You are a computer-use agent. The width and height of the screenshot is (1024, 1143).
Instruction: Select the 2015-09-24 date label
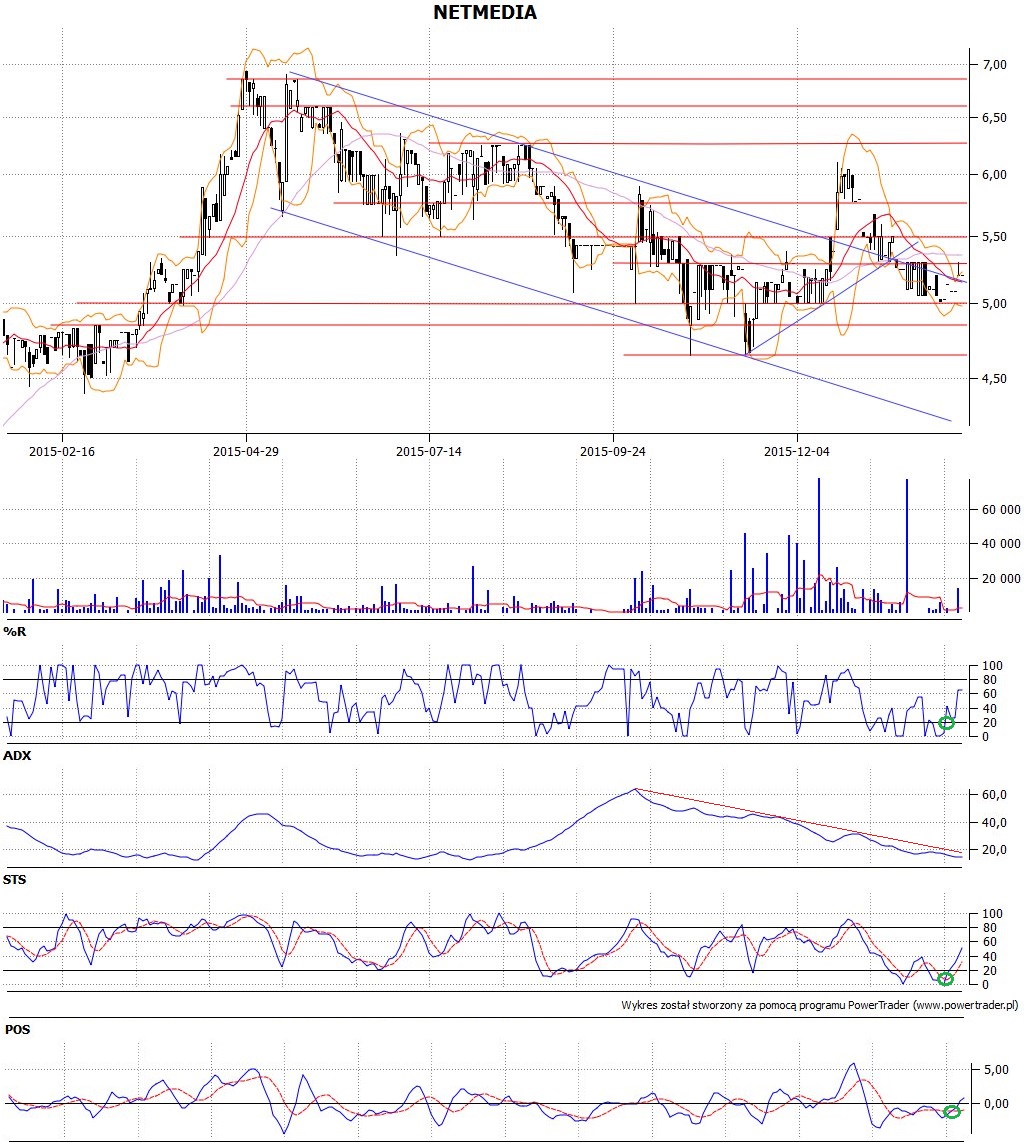coord(612,451)
